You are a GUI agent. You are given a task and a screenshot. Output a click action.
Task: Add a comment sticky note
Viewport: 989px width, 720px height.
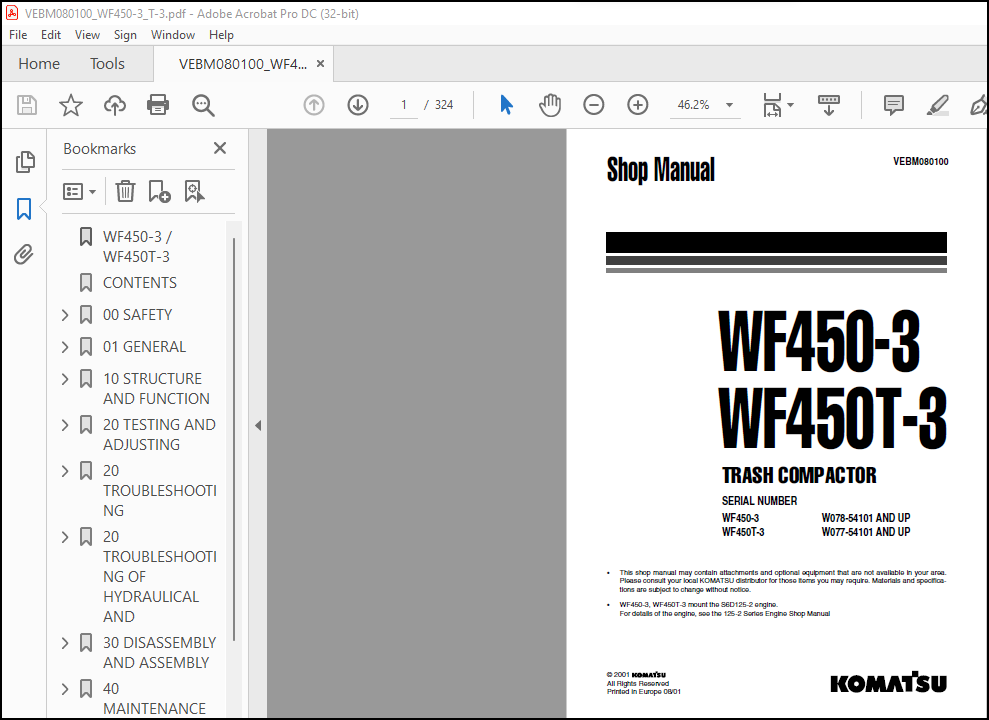click(894, 105)
